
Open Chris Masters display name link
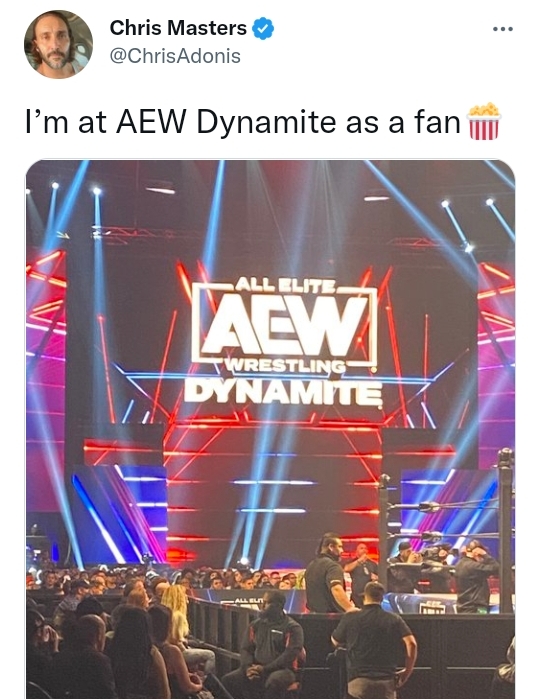coord(178,28)
